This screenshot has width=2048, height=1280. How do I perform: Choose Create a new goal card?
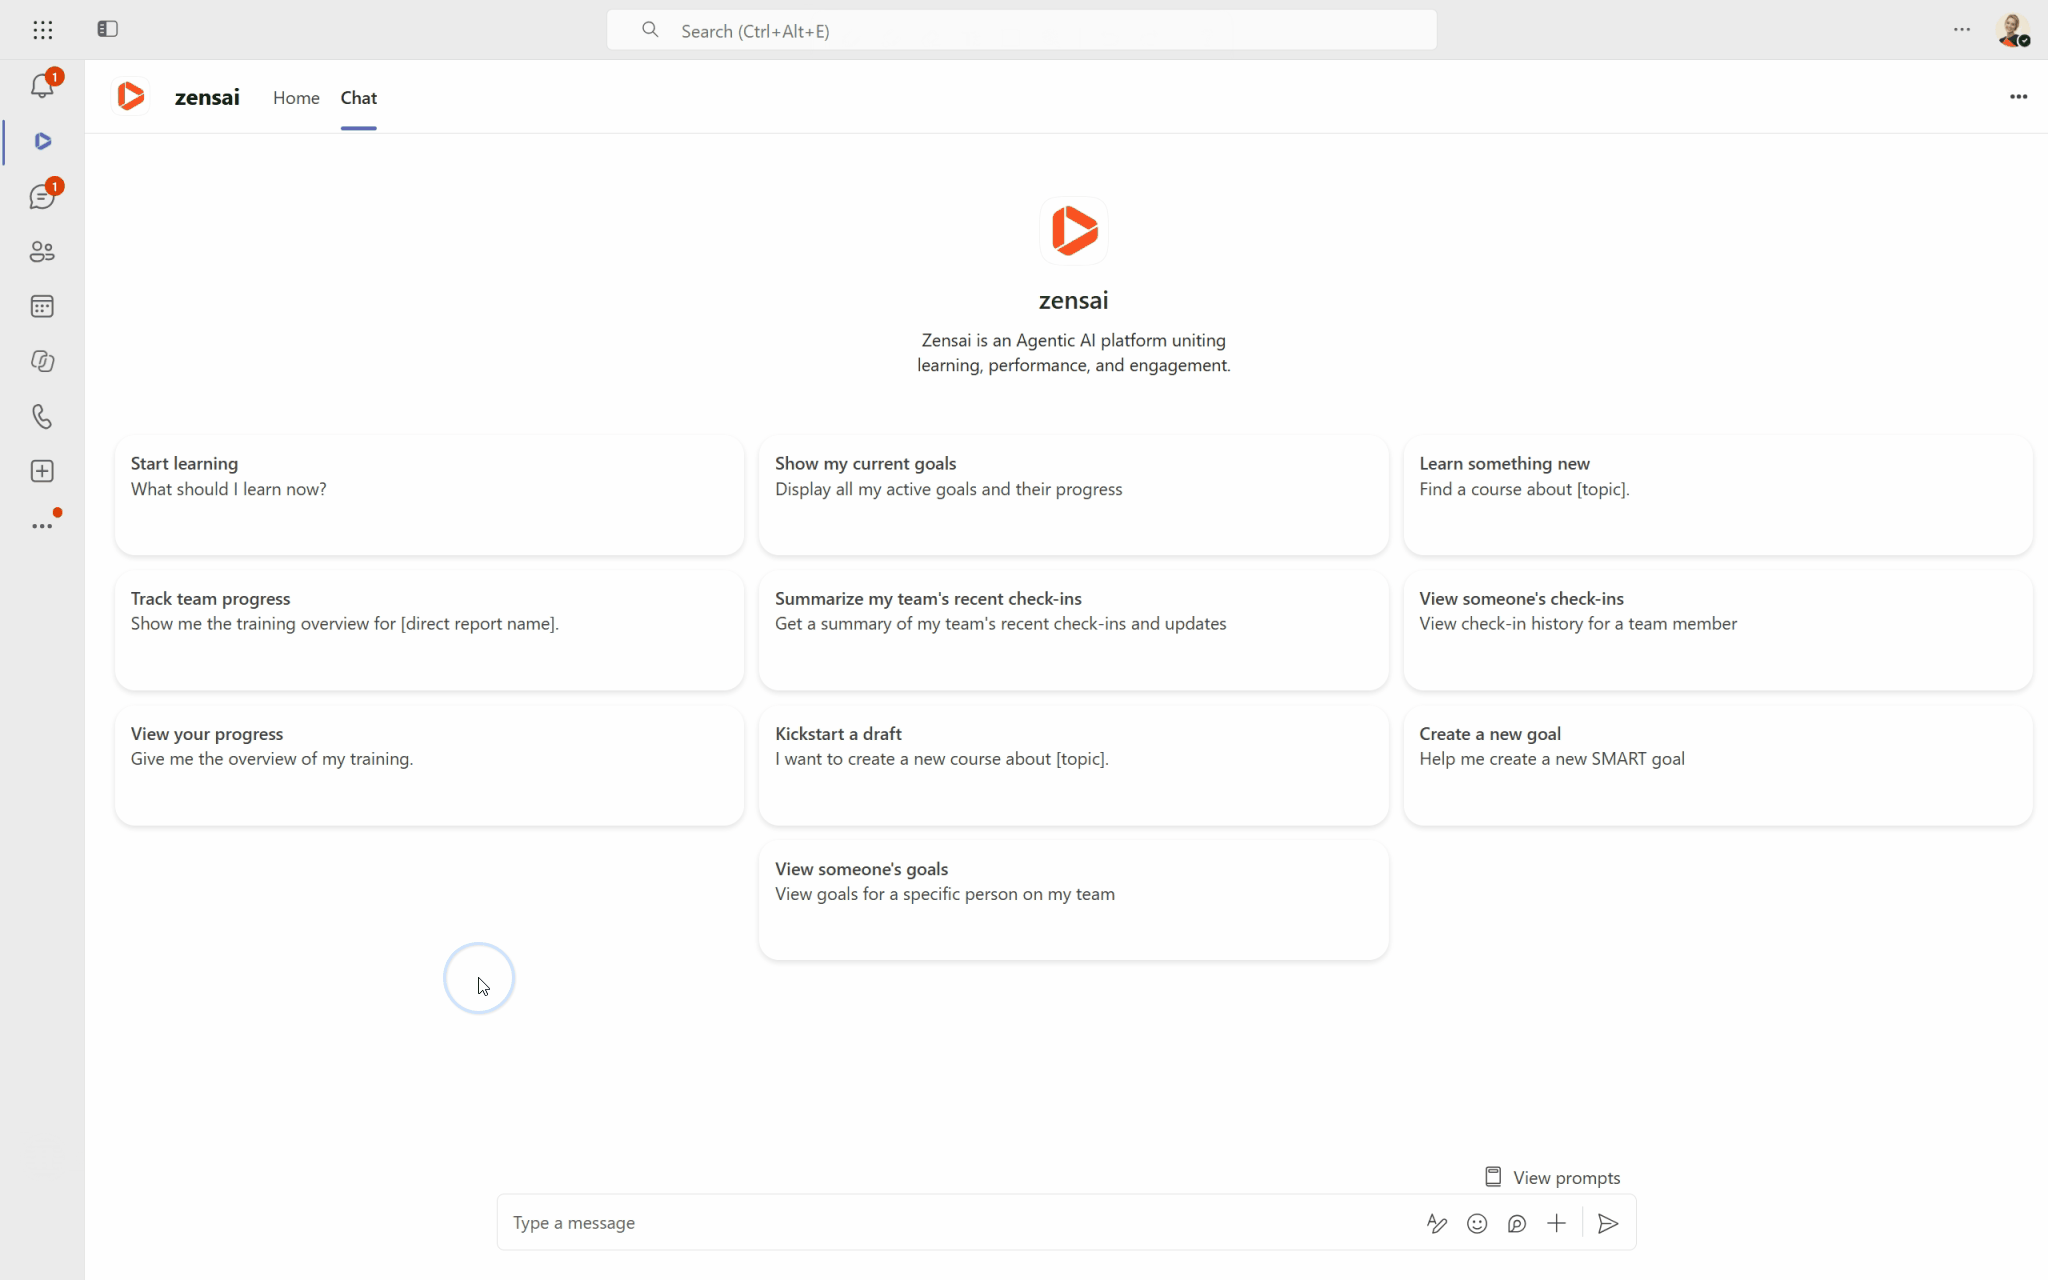pos(1718,765)
